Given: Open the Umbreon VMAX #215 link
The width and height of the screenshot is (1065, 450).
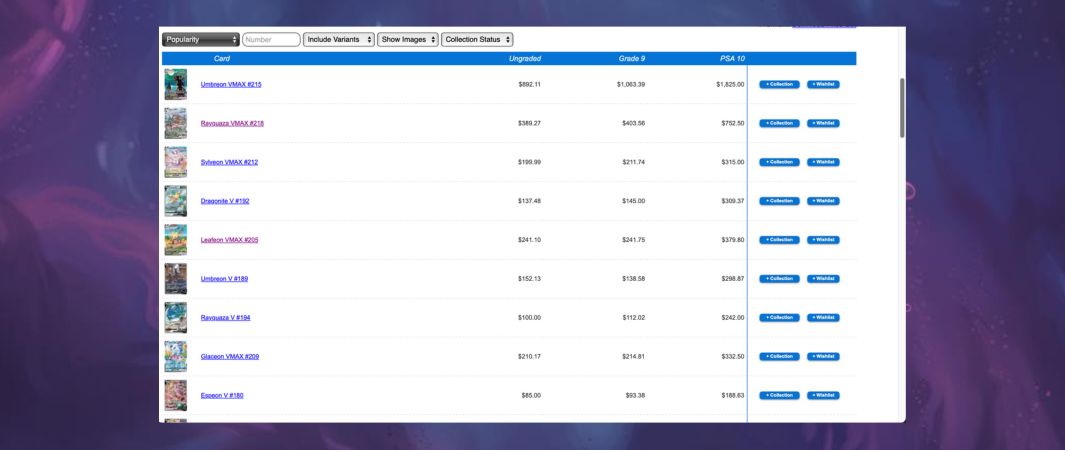Looking at the screenshot, I should [x=231, y=85].
